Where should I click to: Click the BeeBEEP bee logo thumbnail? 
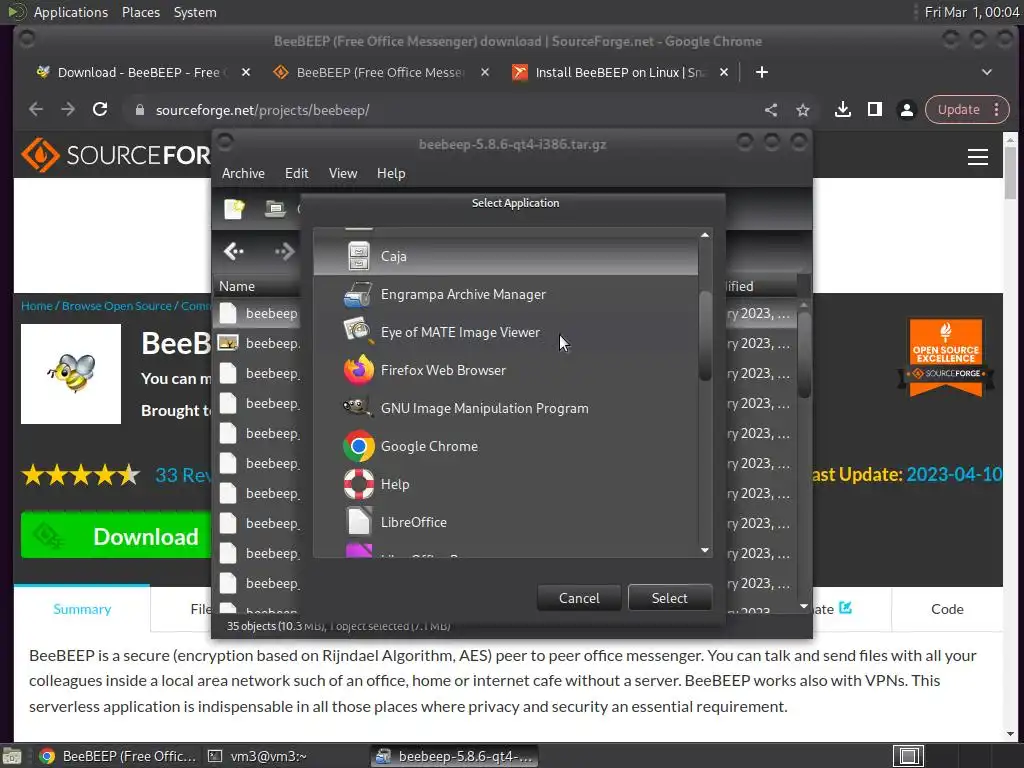pyautogui.click(x=71, y=374)
